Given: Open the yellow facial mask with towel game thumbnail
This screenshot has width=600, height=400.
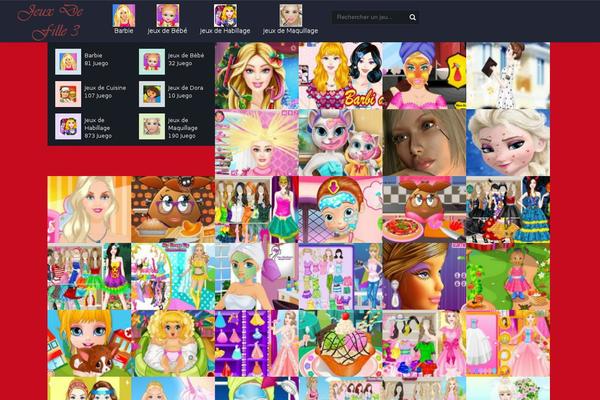Looking at the screenshot, I should [424, 76].
